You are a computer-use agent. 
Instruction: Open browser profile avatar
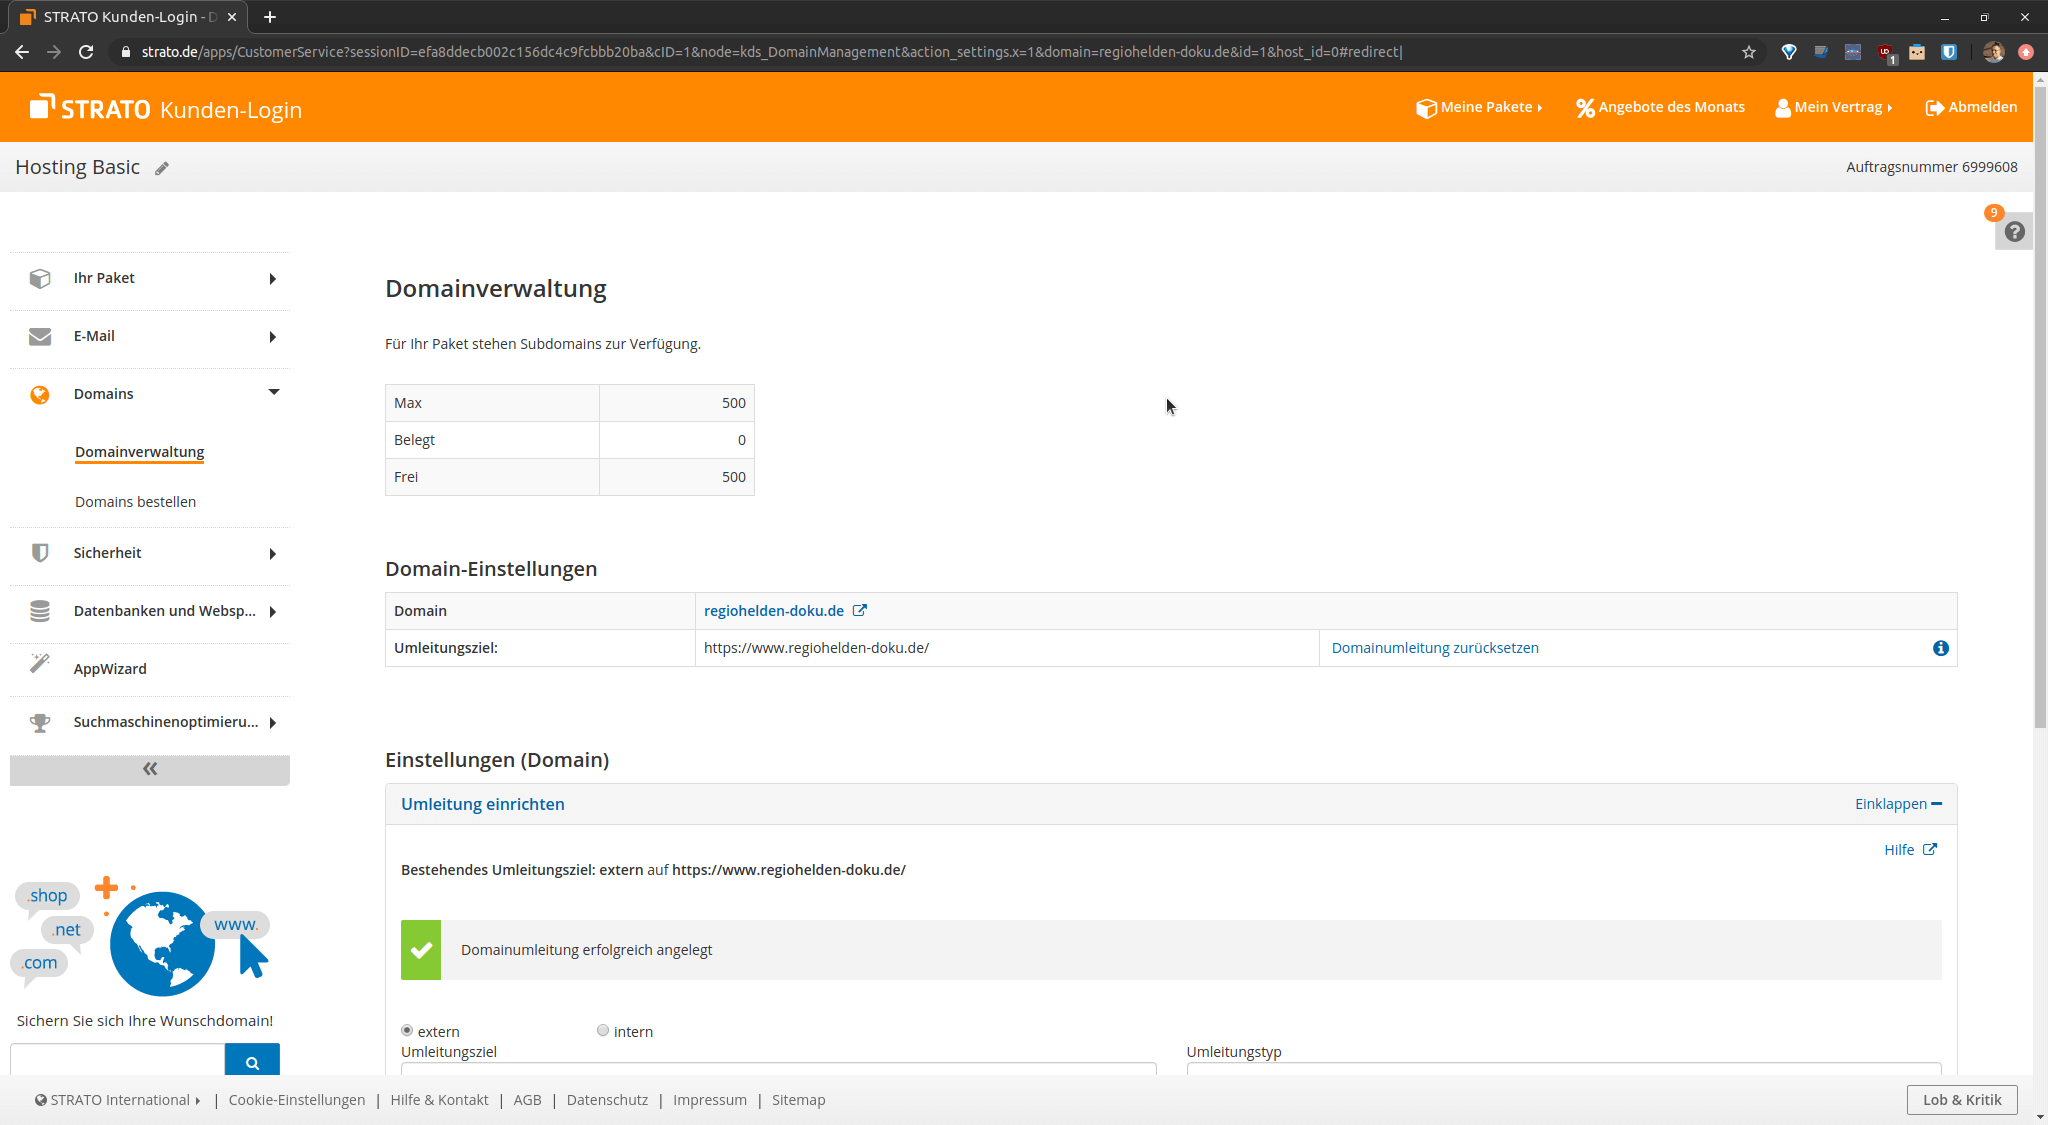1993,52
